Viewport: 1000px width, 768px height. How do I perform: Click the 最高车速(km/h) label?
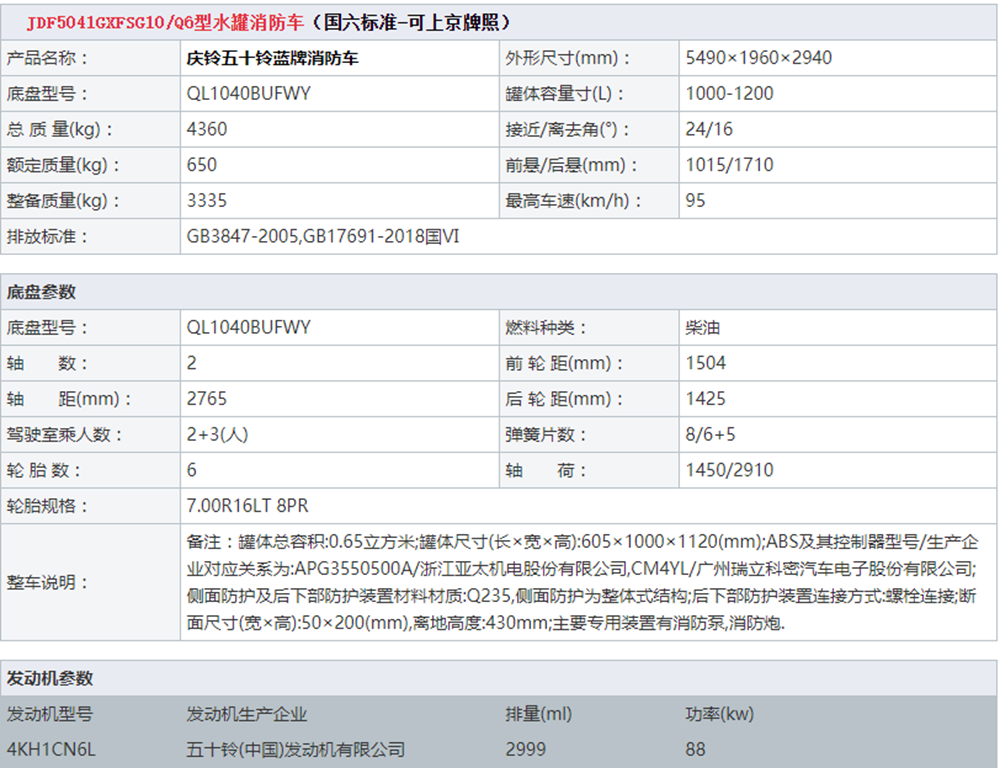pos(573,202)
